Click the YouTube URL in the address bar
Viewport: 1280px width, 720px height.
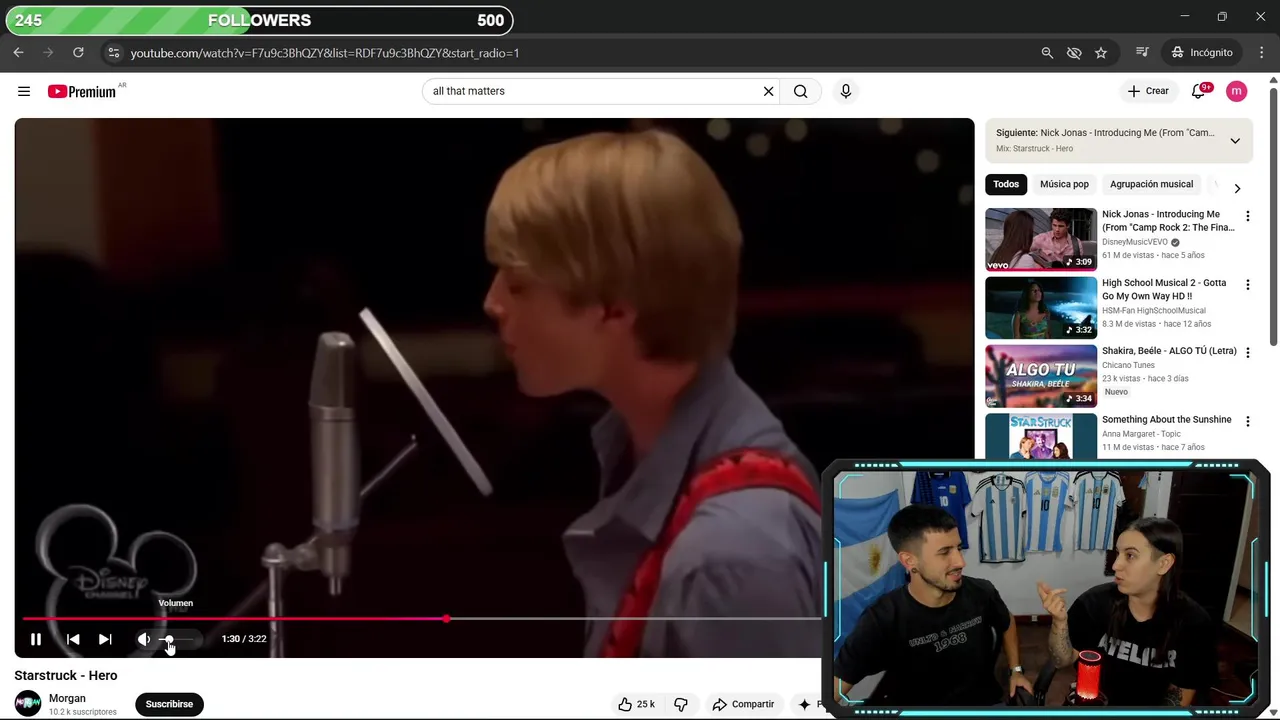325,53
